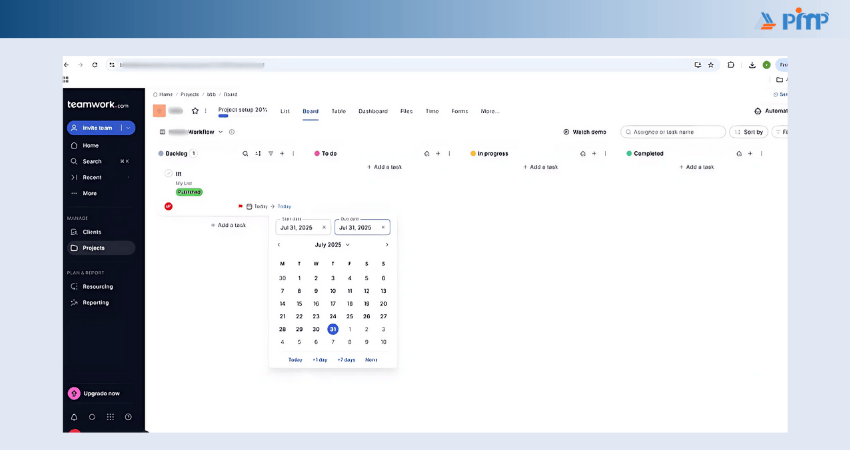Click the Published tag on the task
Screen dimensions: 850x450
coord(189,192)
